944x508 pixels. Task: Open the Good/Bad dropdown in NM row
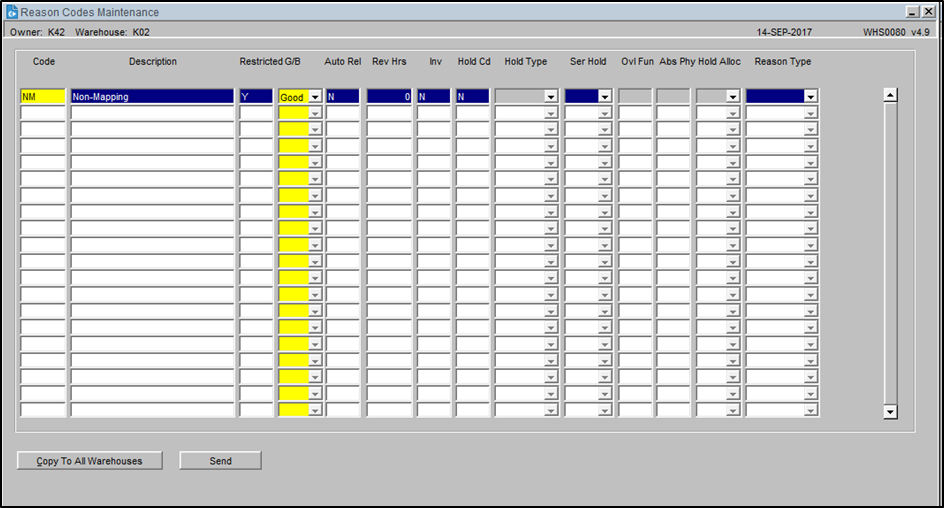pyautogui.click(x=315, y=97)
